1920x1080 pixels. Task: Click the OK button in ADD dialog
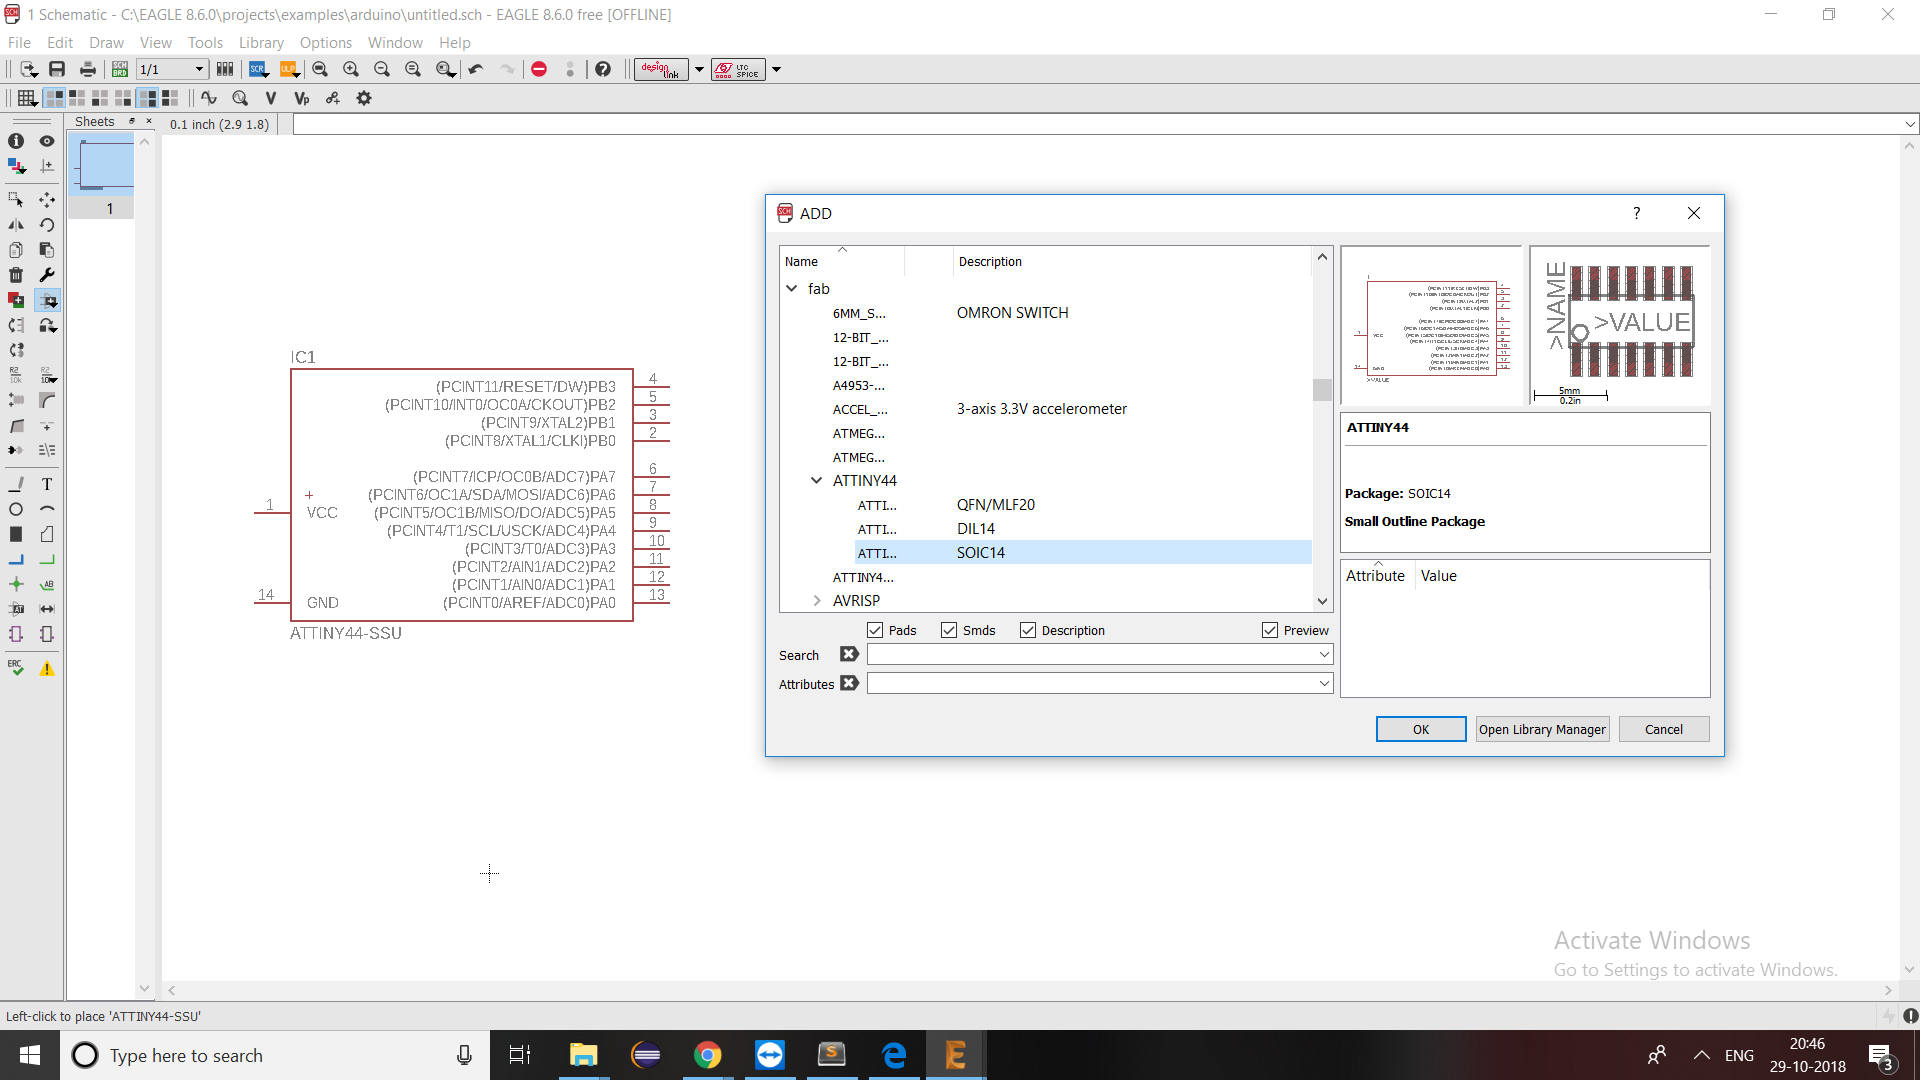click(1420, 729)
